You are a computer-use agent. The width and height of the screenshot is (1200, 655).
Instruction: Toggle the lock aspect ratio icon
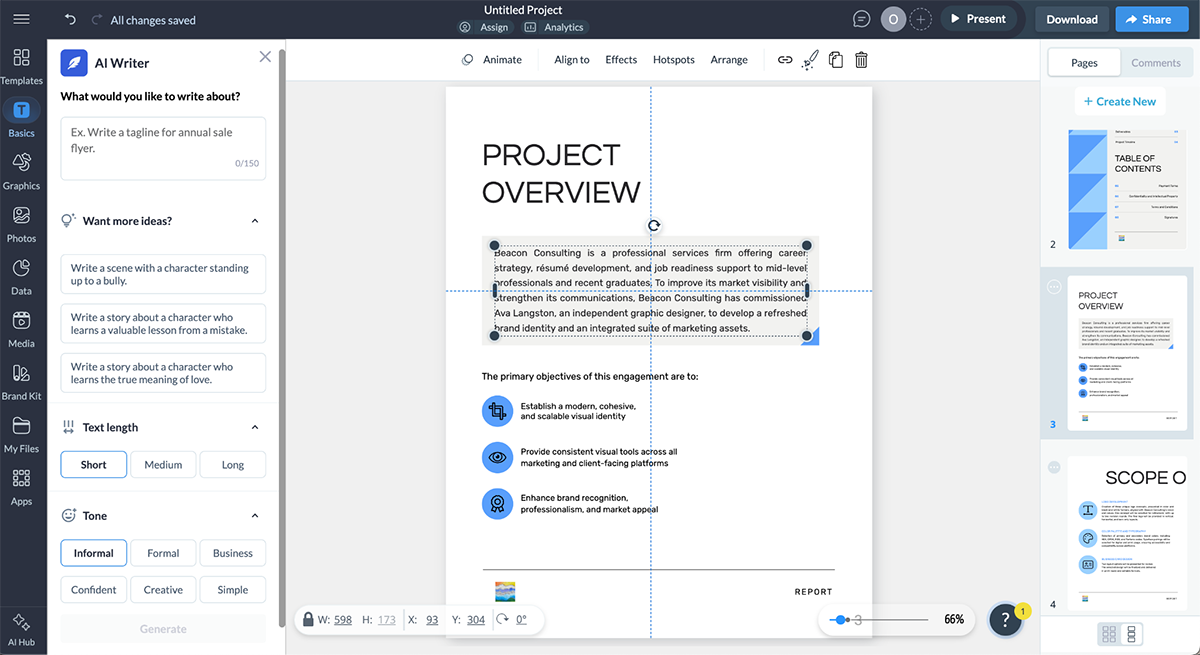pos(308,619)
